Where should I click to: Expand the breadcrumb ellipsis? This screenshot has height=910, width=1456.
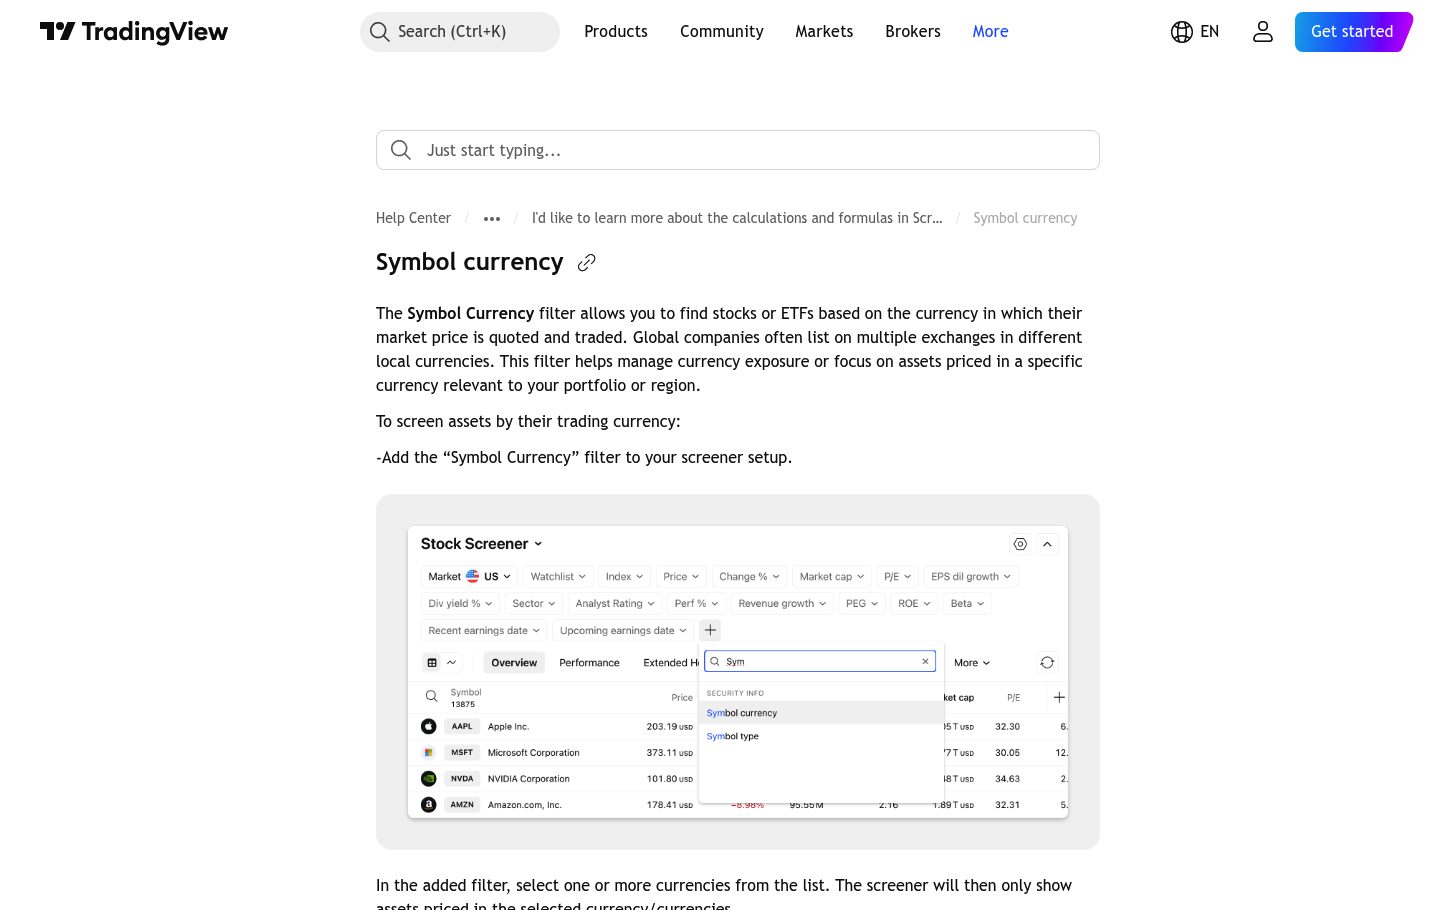[x=492, y=218]
